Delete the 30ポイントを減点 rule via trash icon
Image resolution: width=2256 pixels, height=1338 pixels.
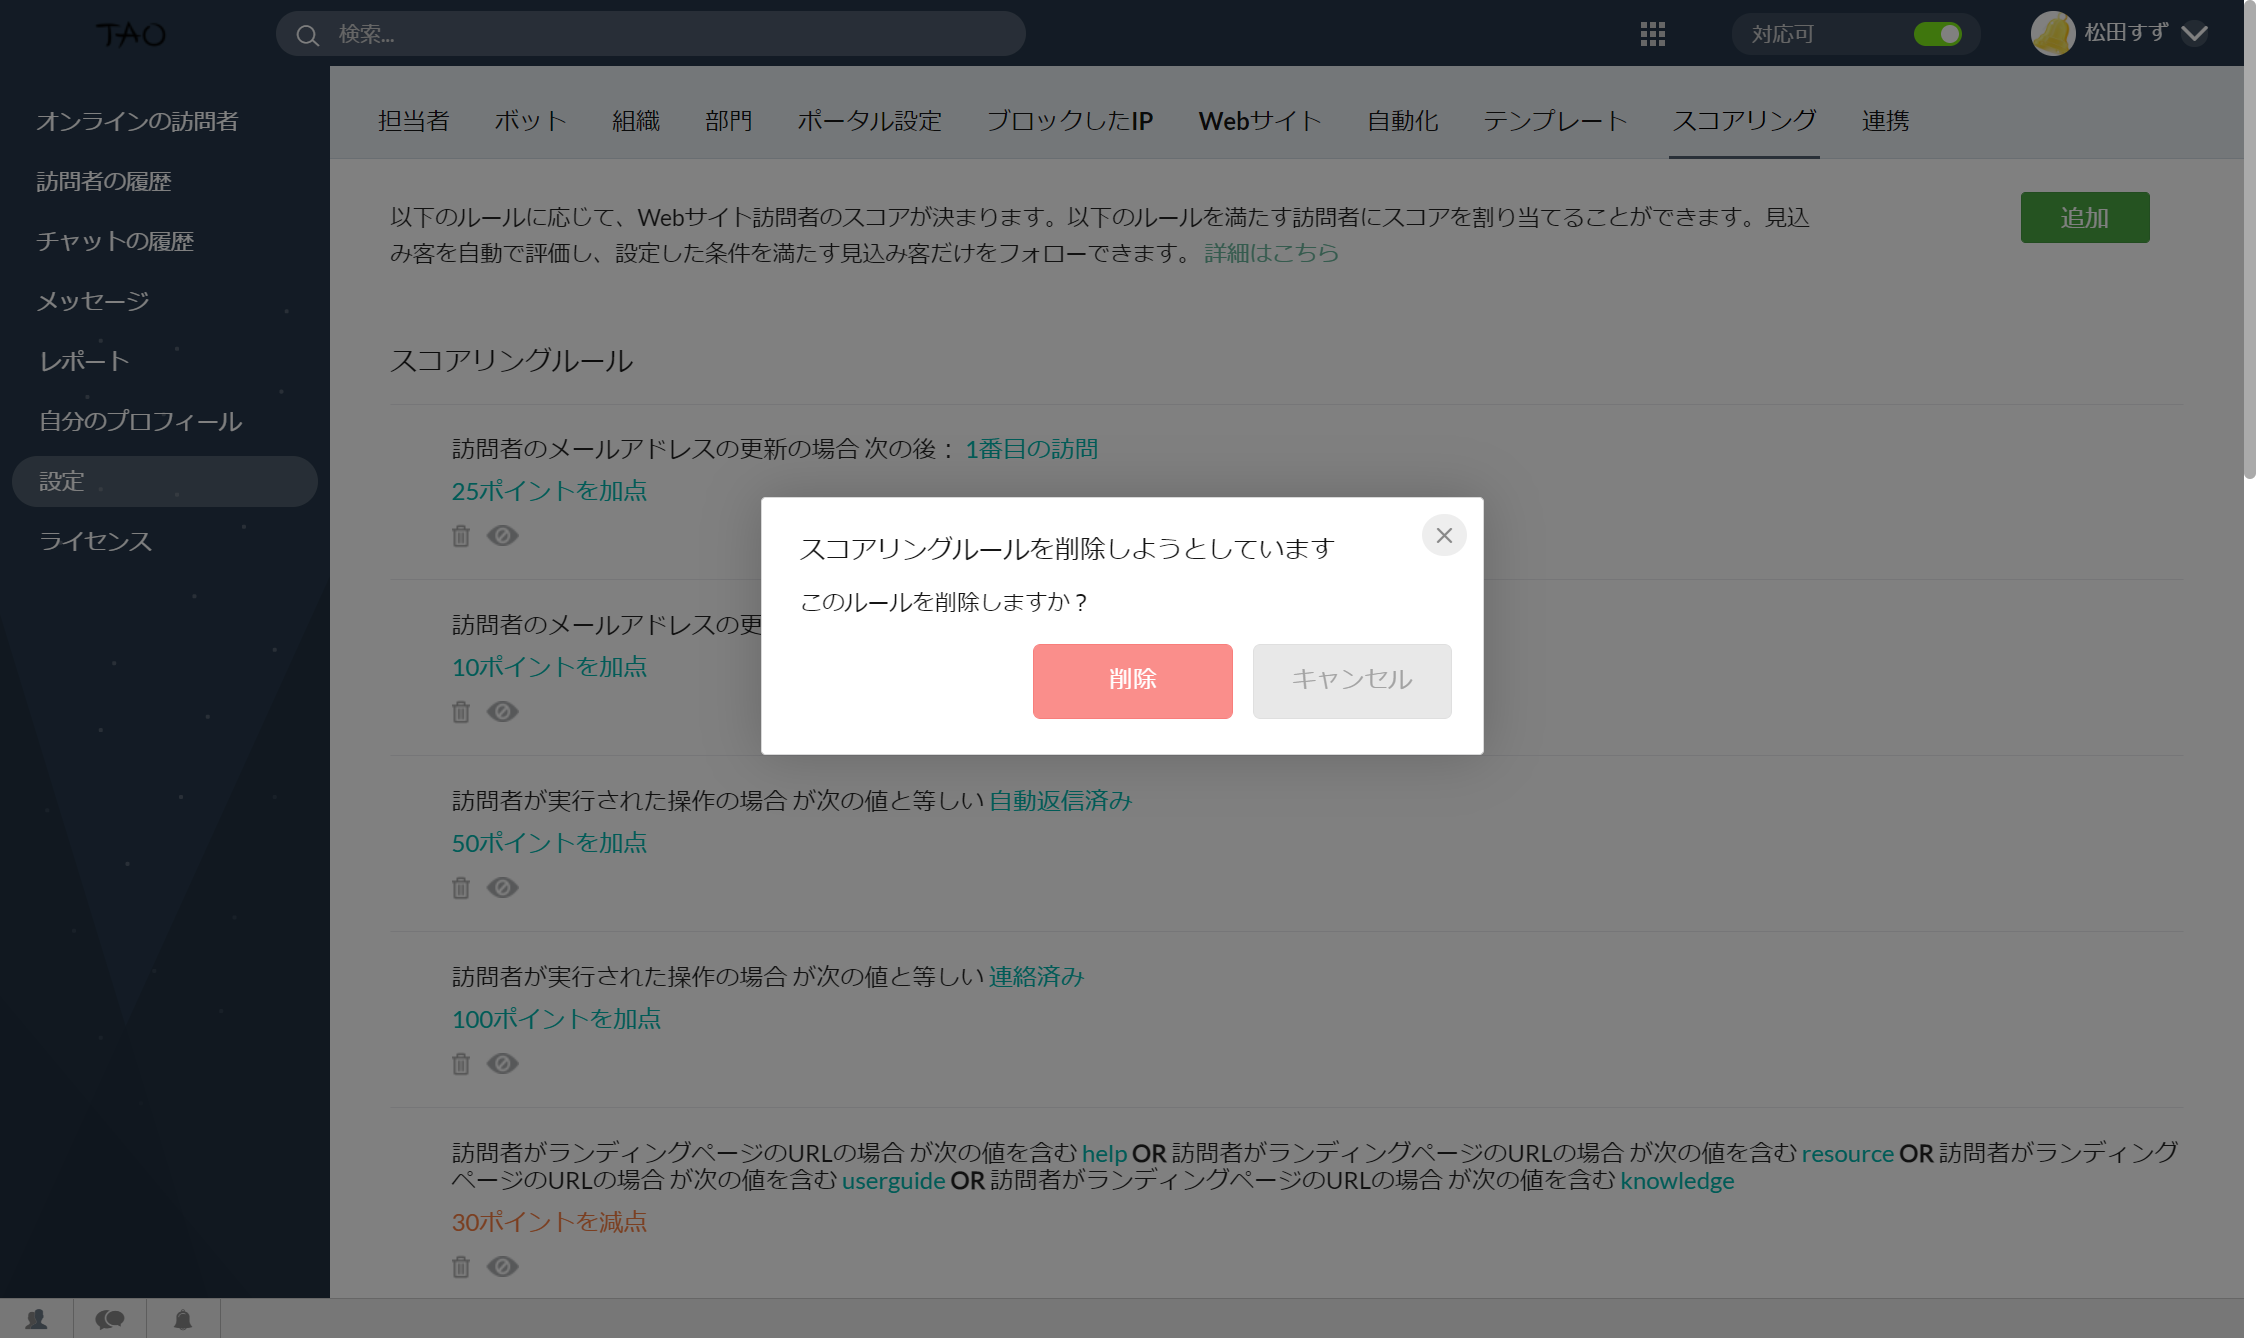pos(460,1267)
